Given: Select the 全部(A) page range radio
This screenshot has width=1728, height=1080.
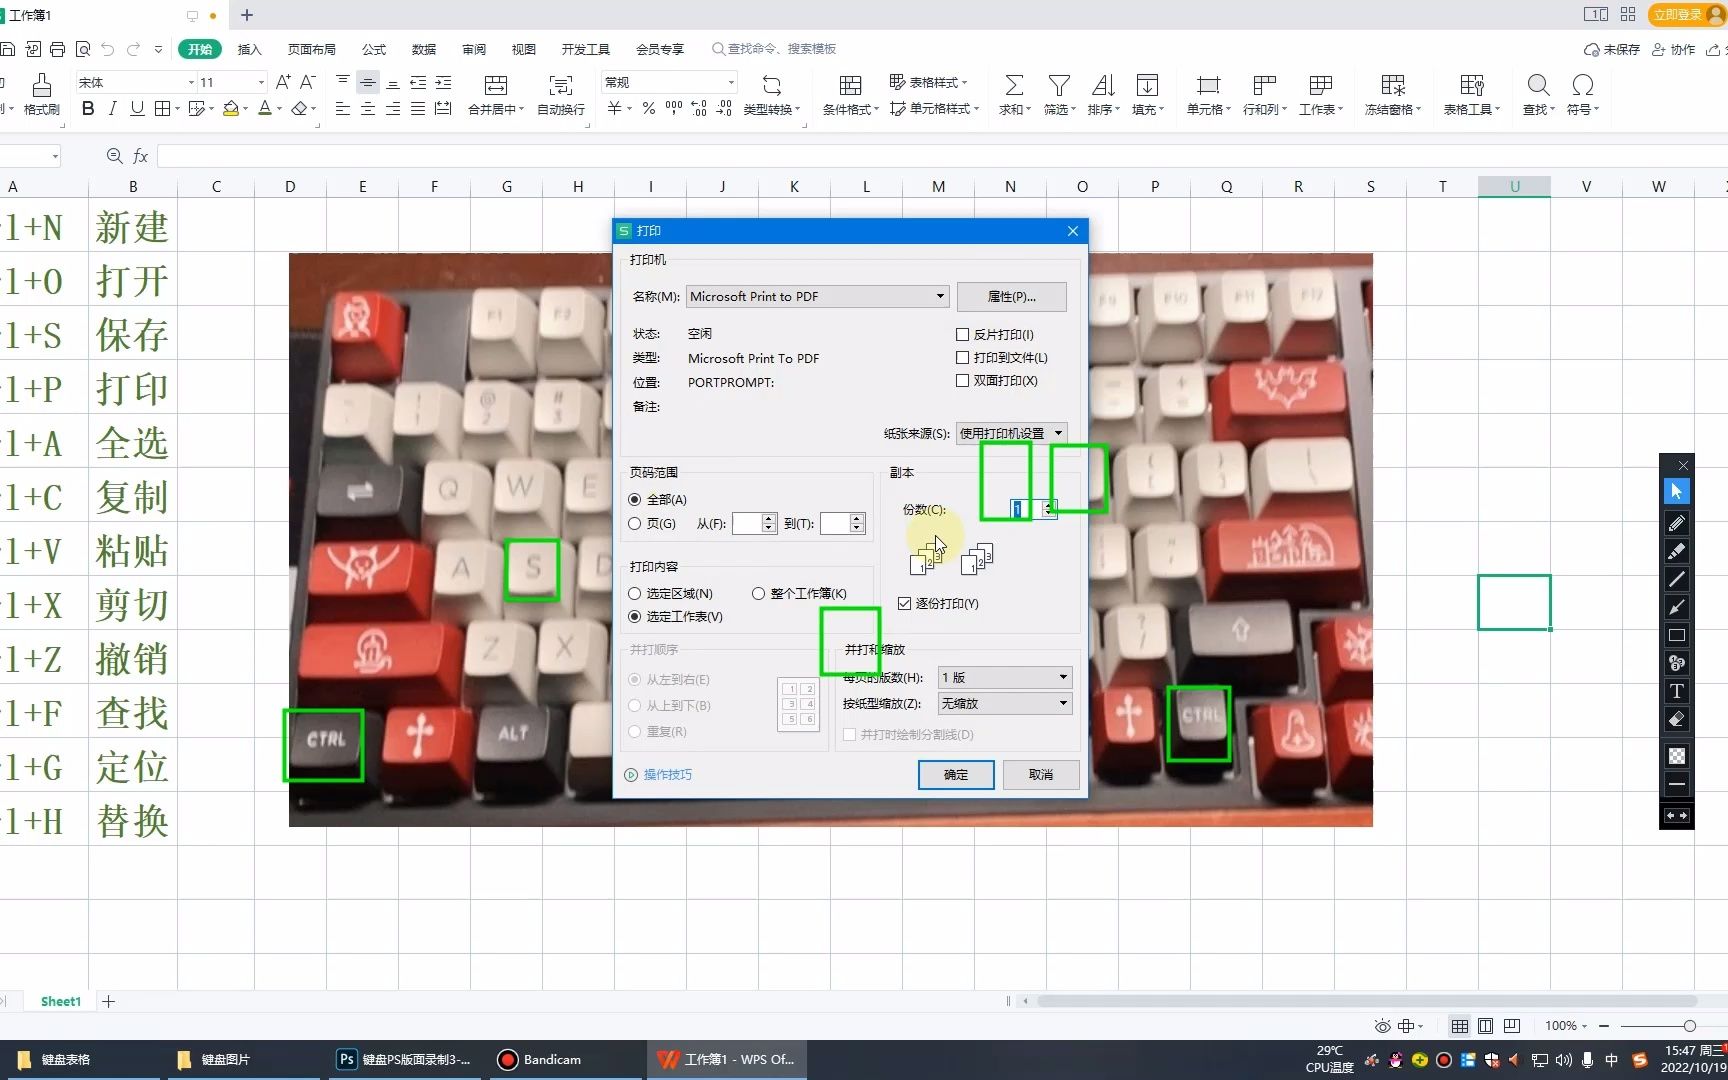Looking at the screenshot, I should [634, 500].
